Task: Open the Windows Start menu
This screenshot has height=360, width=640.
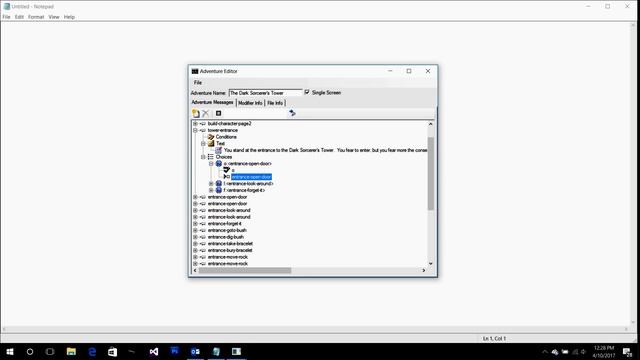Action: 10,351
